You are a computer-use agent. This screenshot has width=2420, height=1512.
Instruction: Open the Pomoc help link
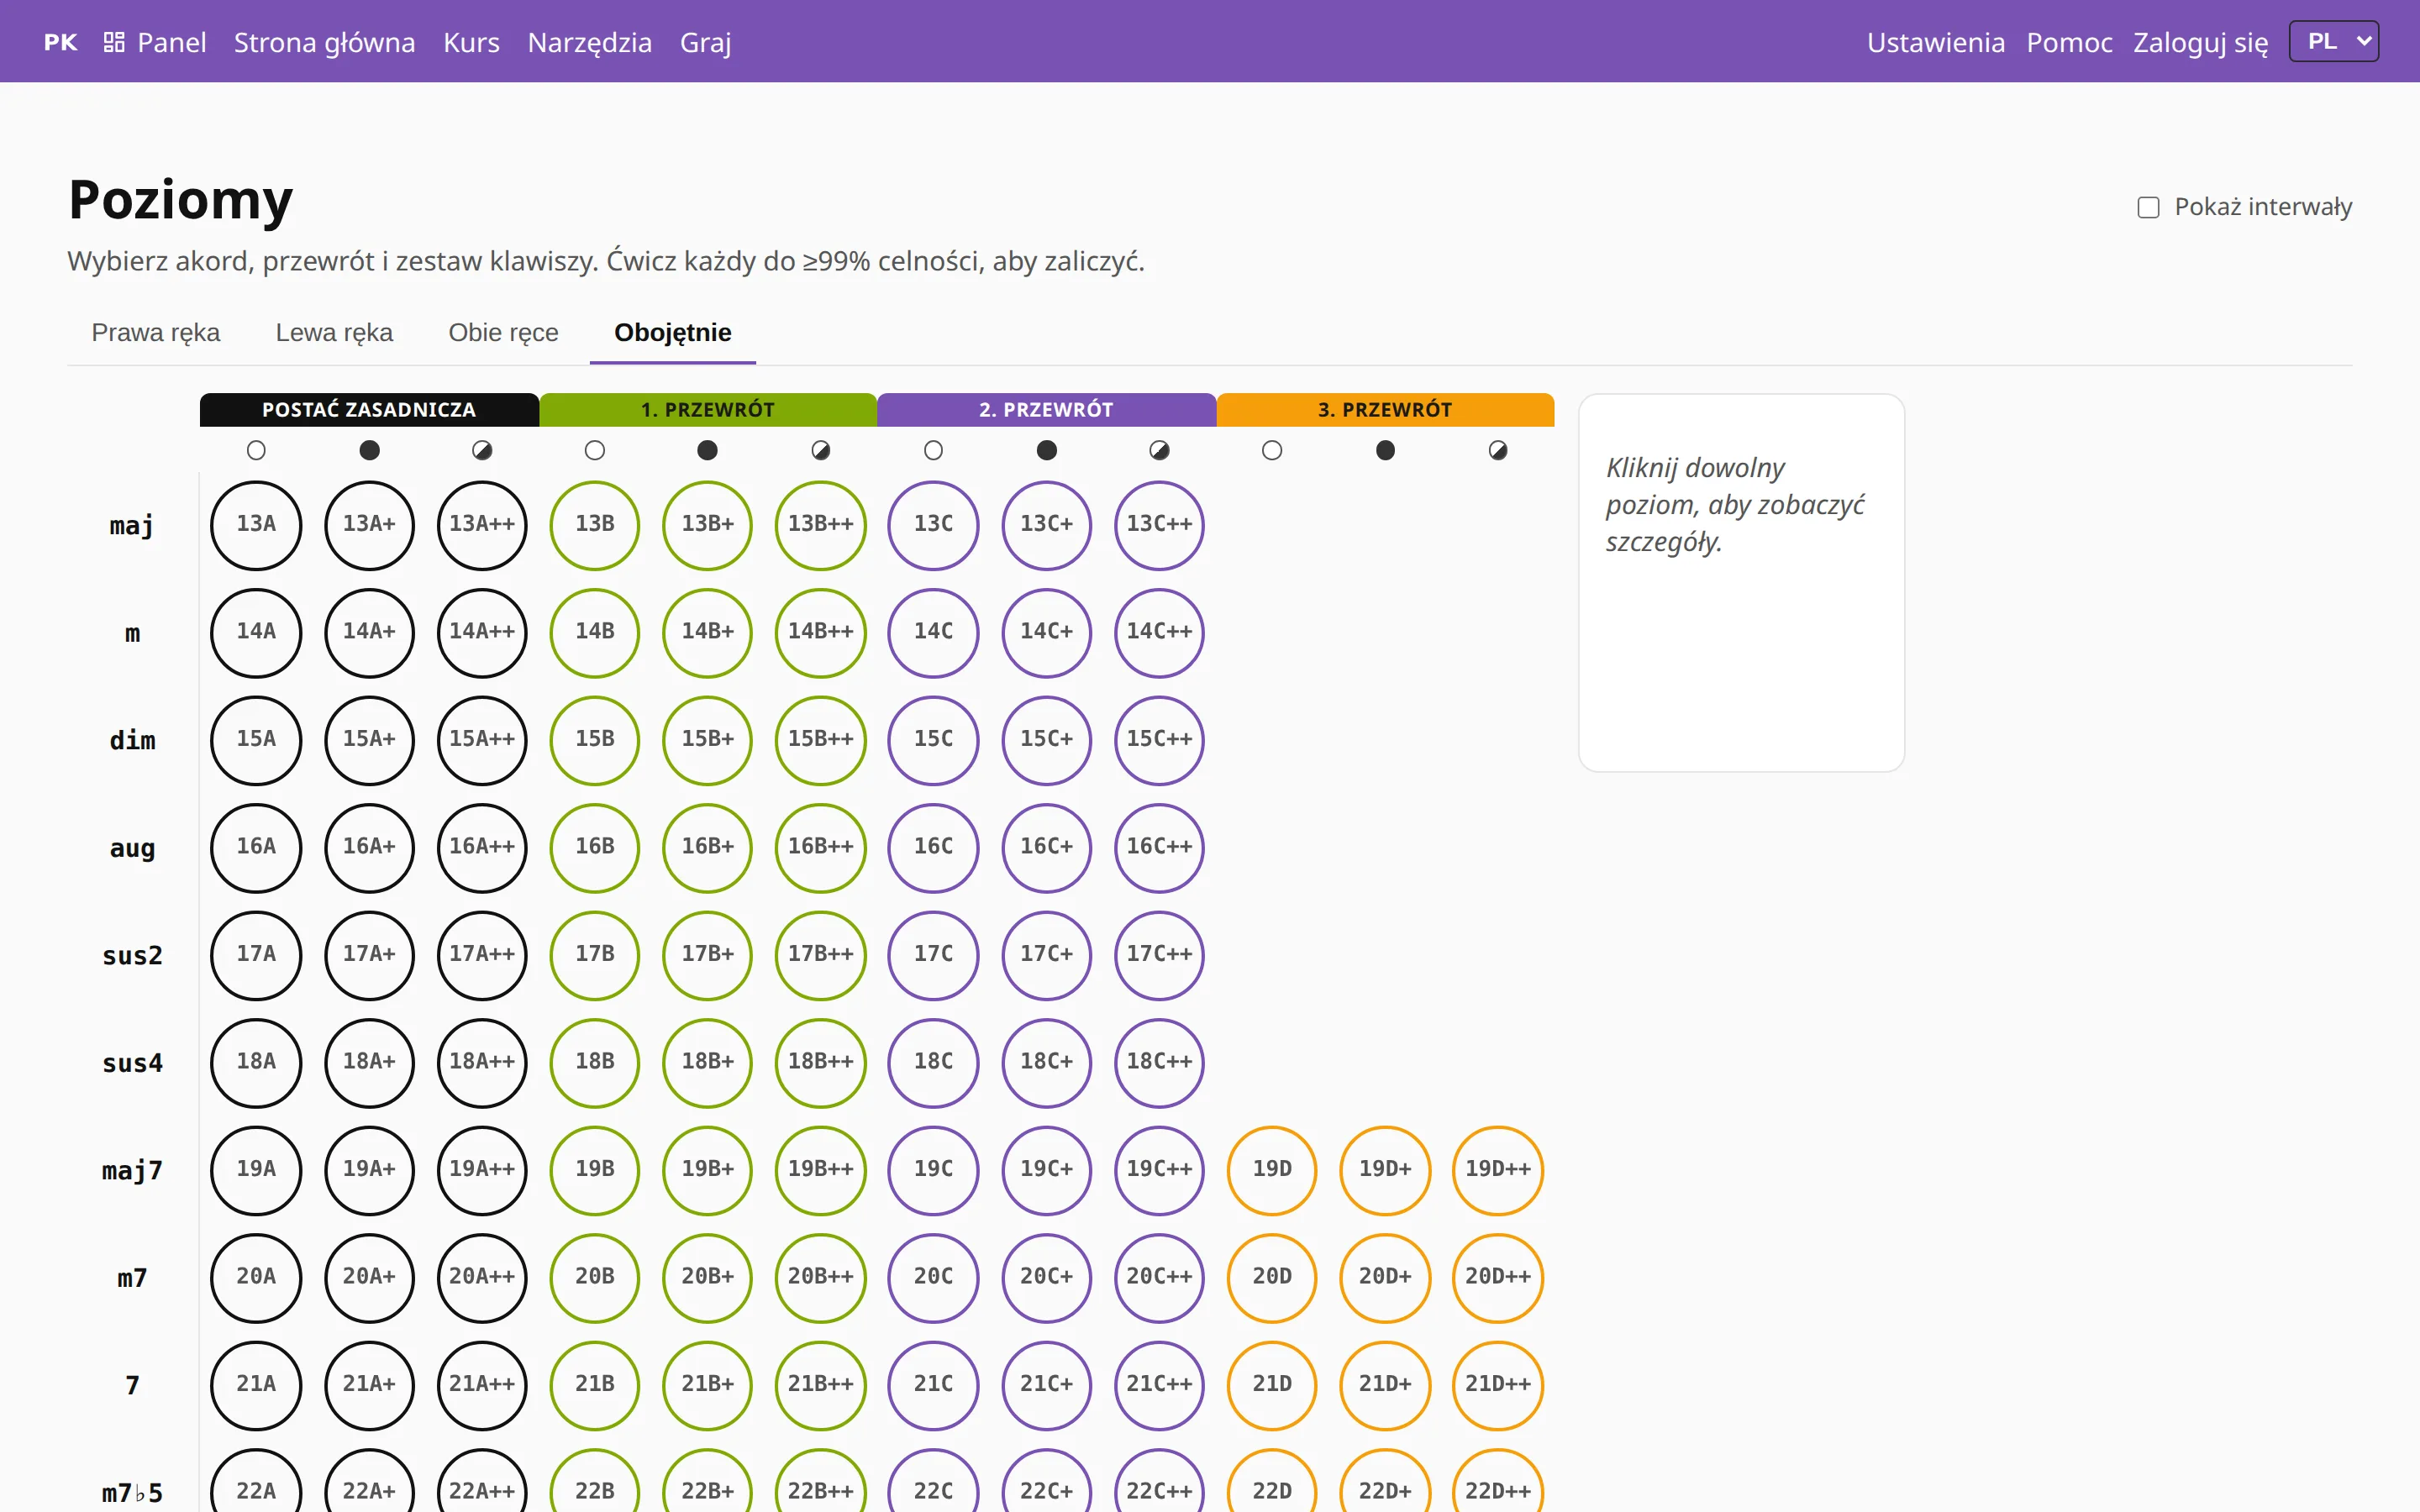click(2069, 42)
